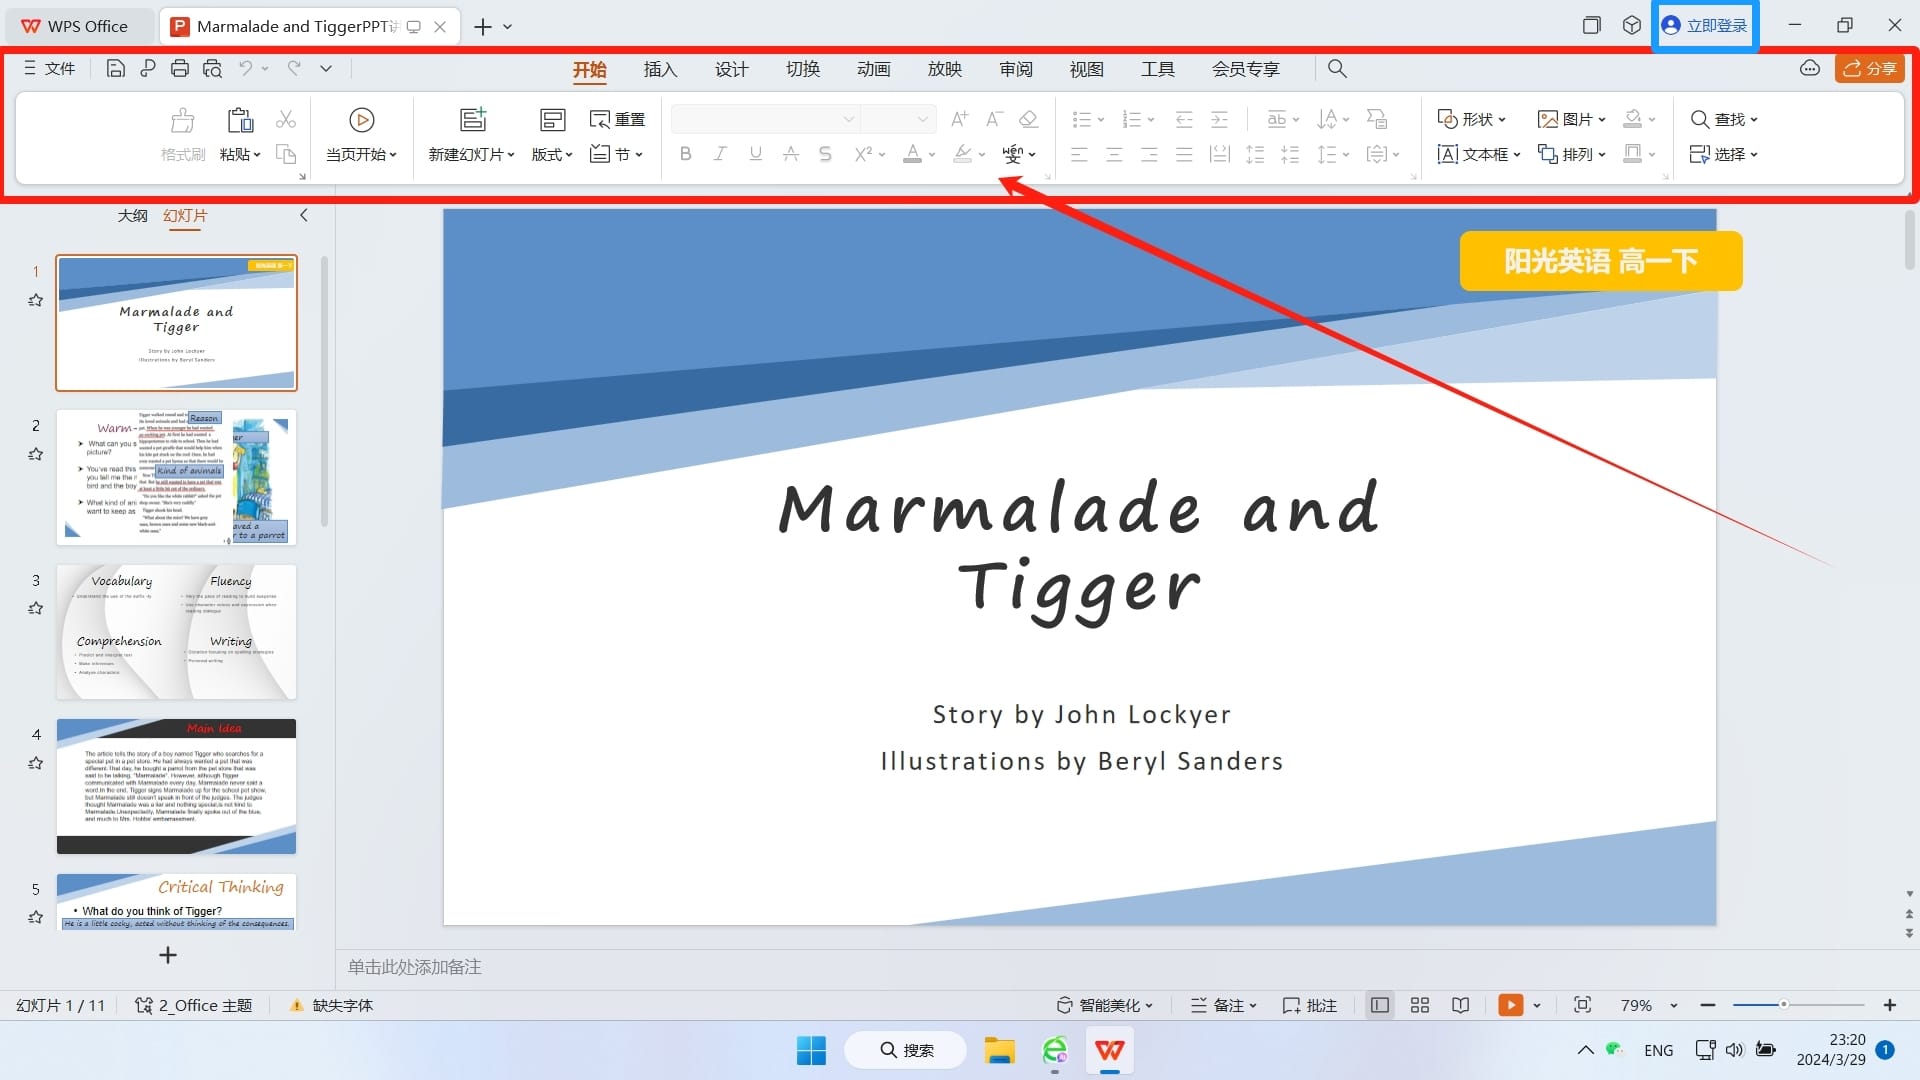Click the Fit Slide to Window icon
This screenshot has width=1920, height=1080.
tap(1582, 1005)
